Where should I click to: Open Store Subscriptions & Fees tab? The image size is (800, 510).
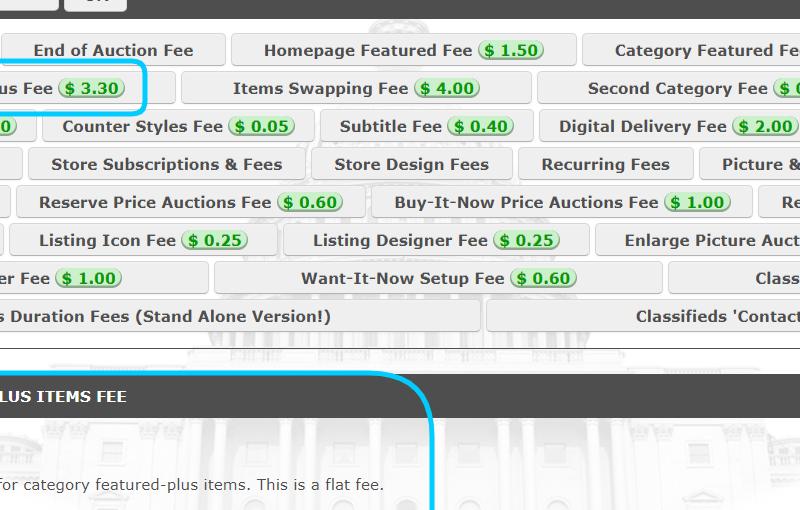pos(167,164)
